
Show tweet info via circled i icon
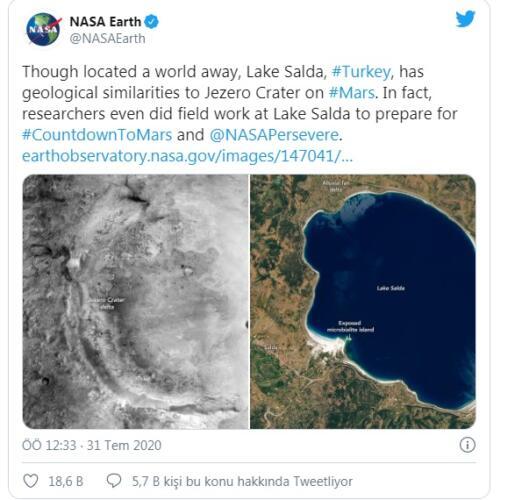pyautogui.click(x=467, y=445)
